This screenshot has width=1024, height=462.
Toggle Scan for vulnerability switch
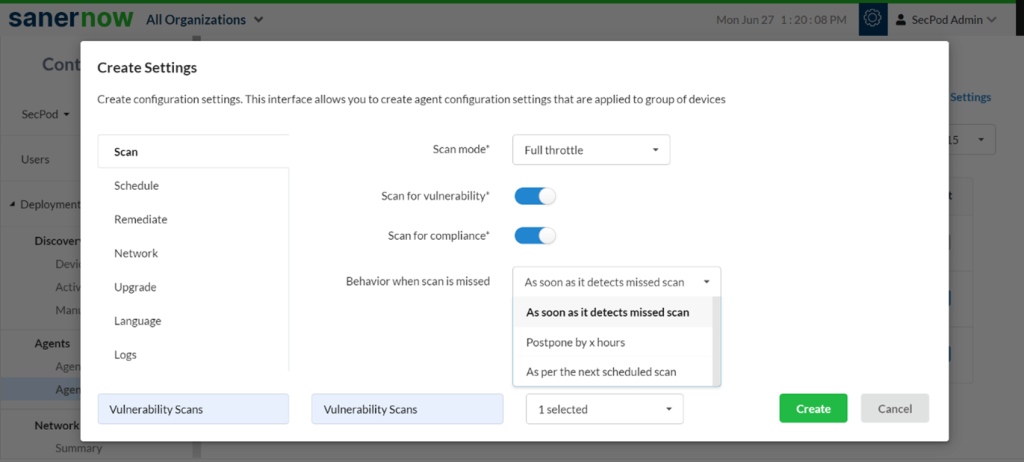click(x=534, y=196)
